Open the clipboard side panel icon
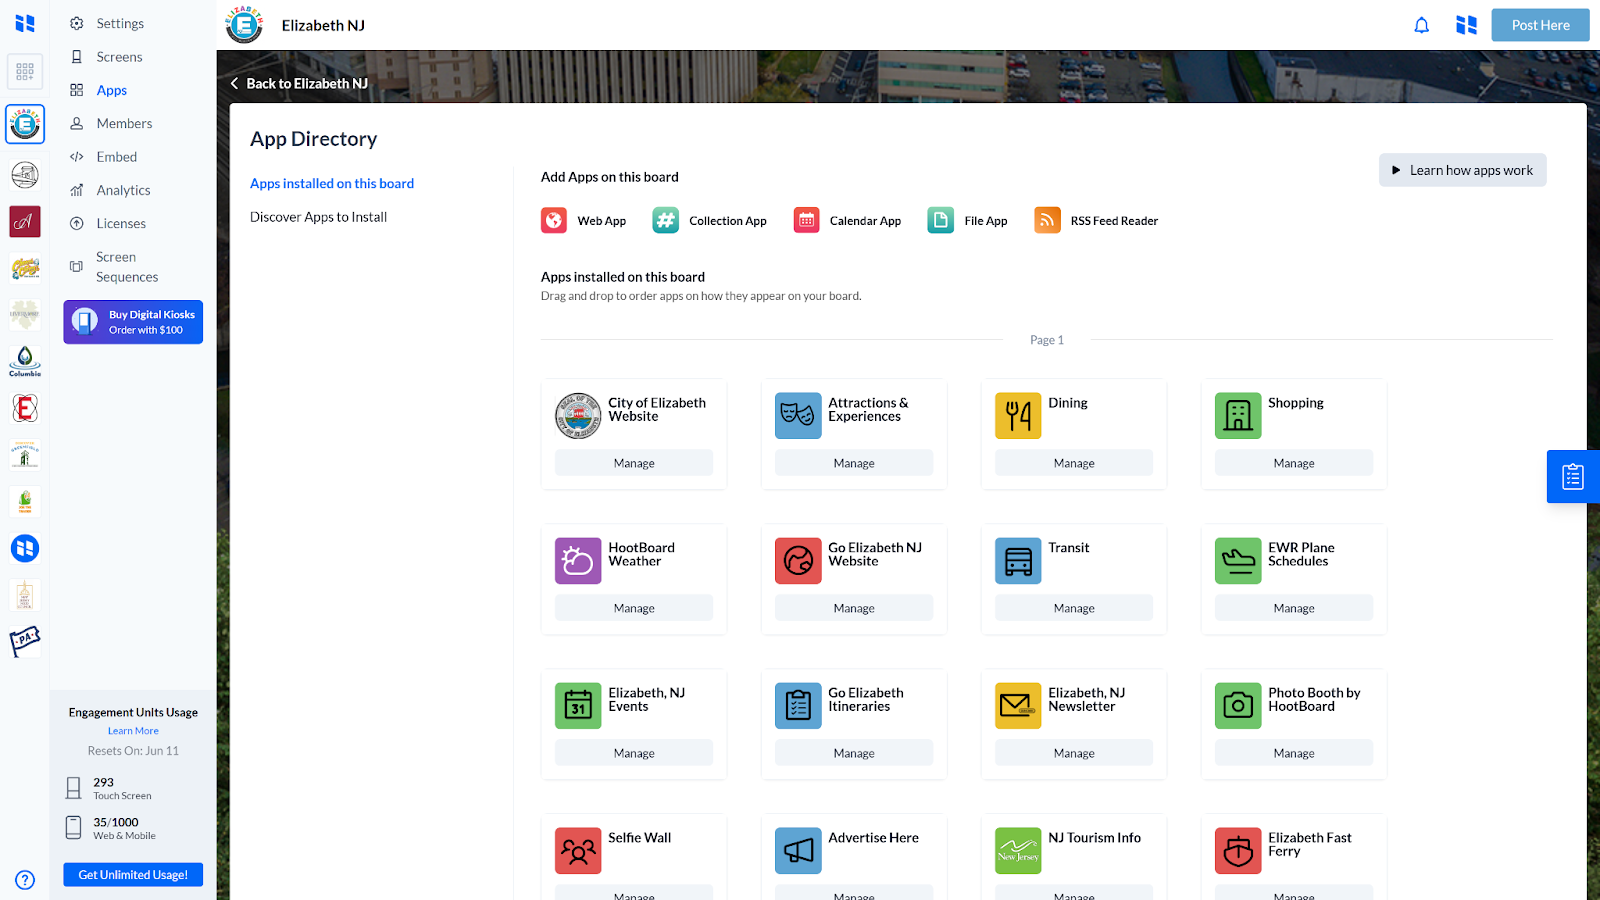 (x=1573, y=477)
